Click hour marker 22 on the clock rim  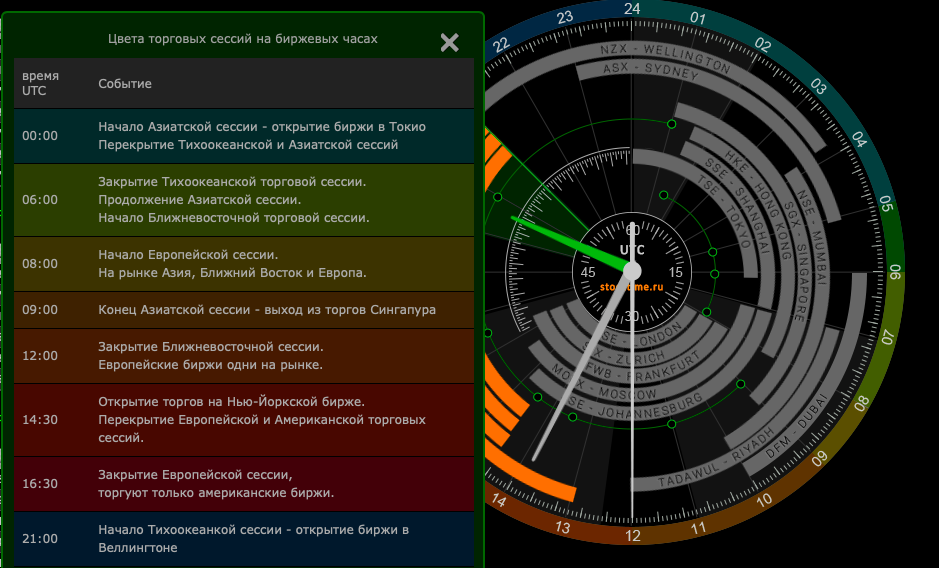[501, 45]
